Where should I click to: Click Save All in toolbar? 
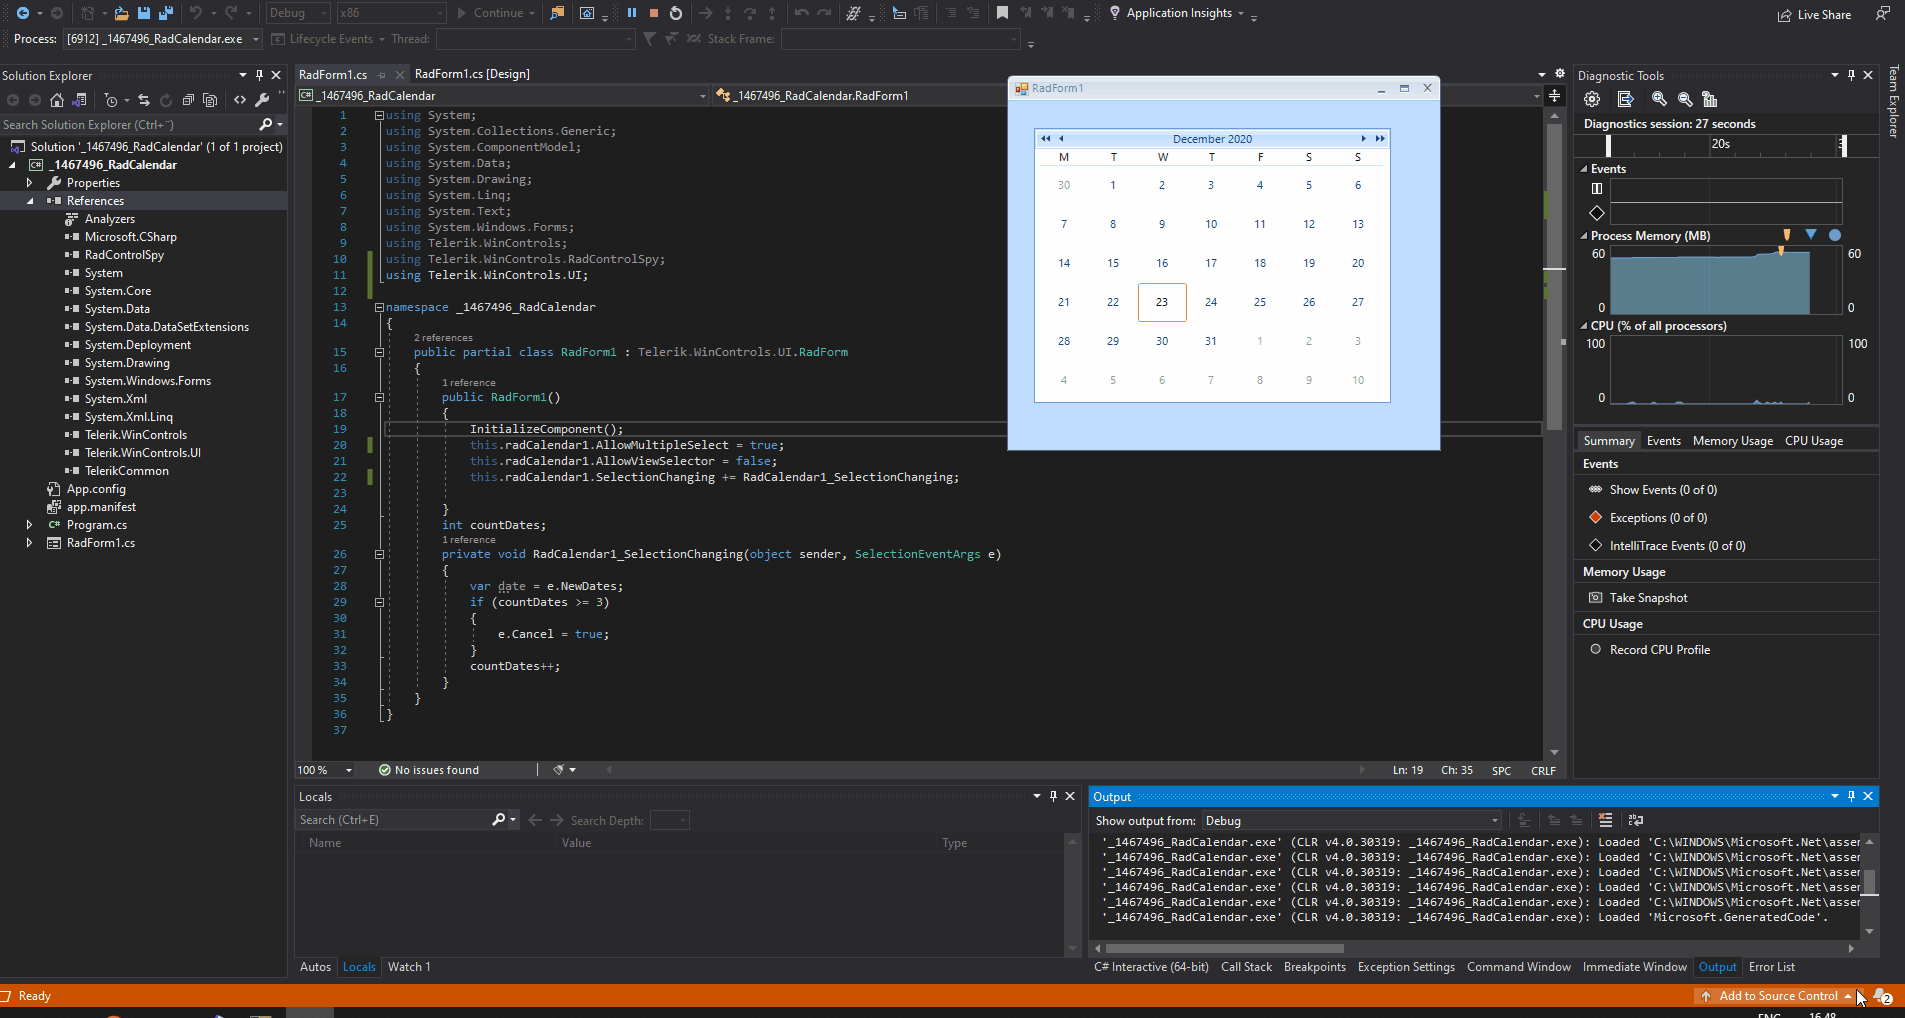[x=166, y=13]
